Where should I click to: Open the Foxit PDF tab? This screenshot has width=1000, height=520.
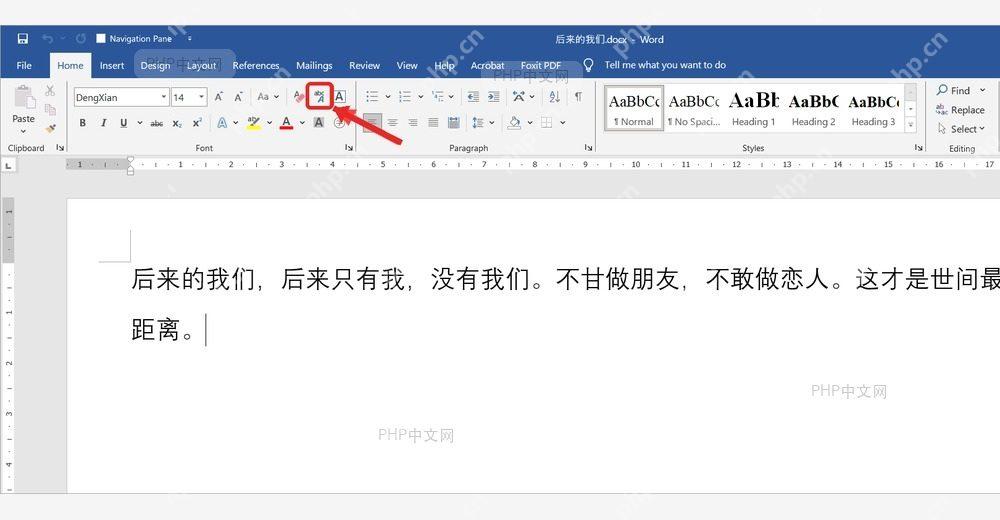pyautogui.click(x=541, y=65)
